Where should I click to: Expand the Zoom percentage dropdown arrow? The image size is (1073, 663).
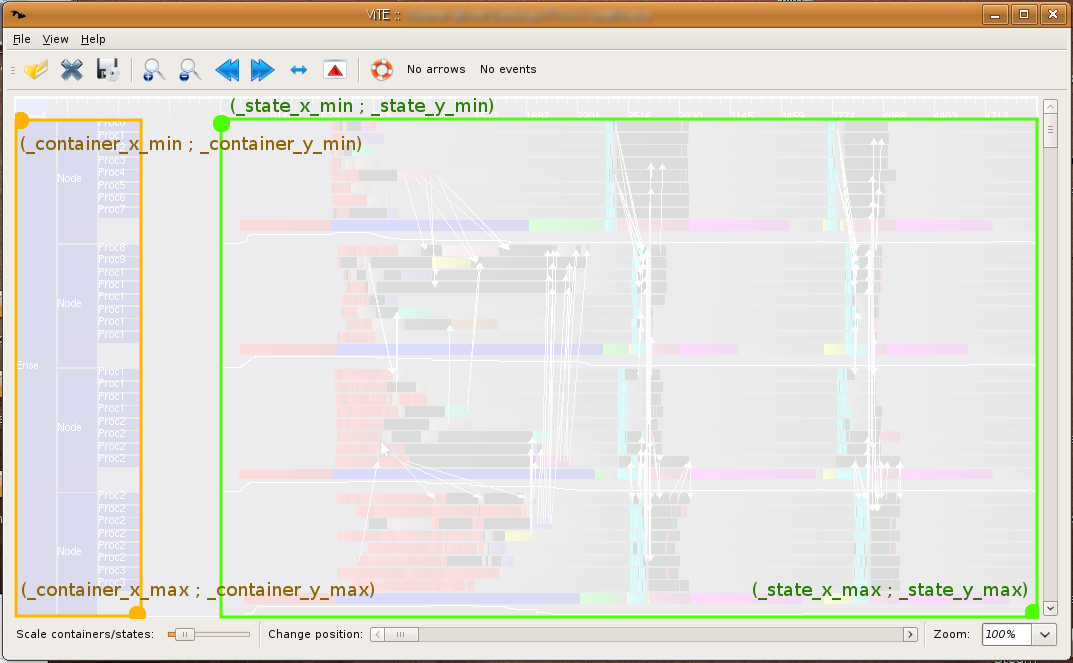coord(1045,634)
